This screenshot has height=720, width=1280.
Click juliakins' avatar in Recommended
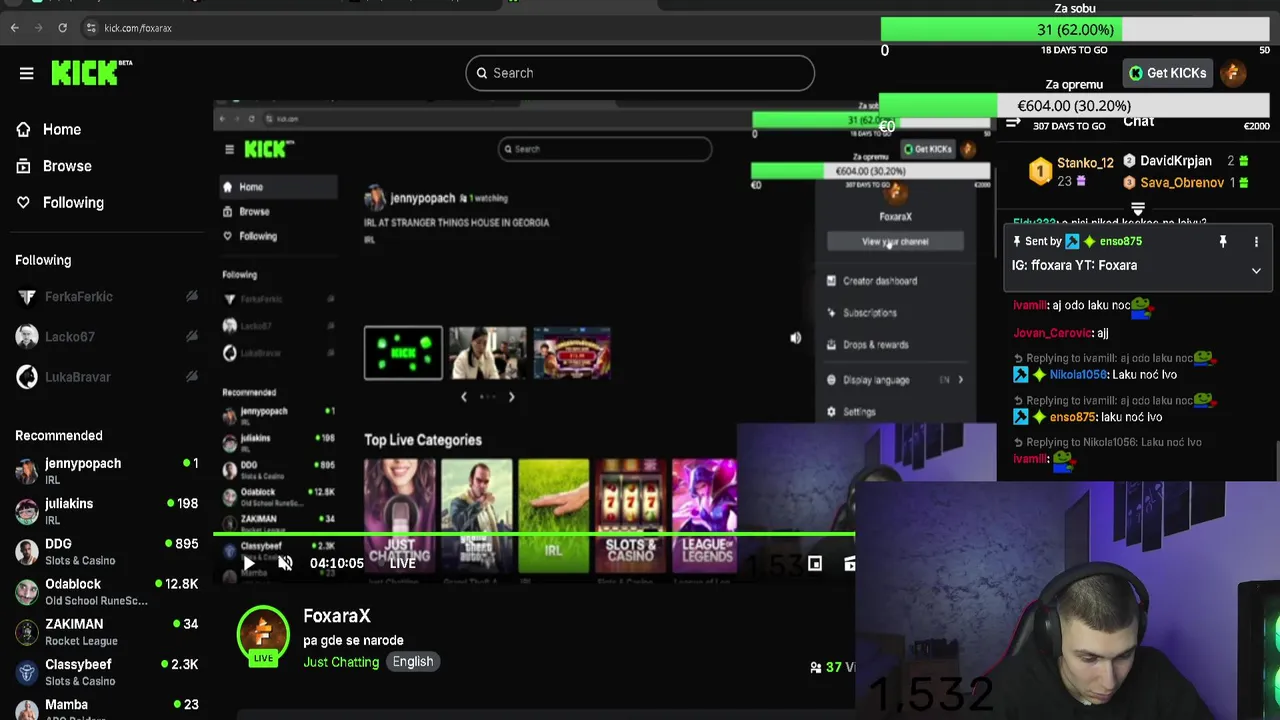pos(27,511)
